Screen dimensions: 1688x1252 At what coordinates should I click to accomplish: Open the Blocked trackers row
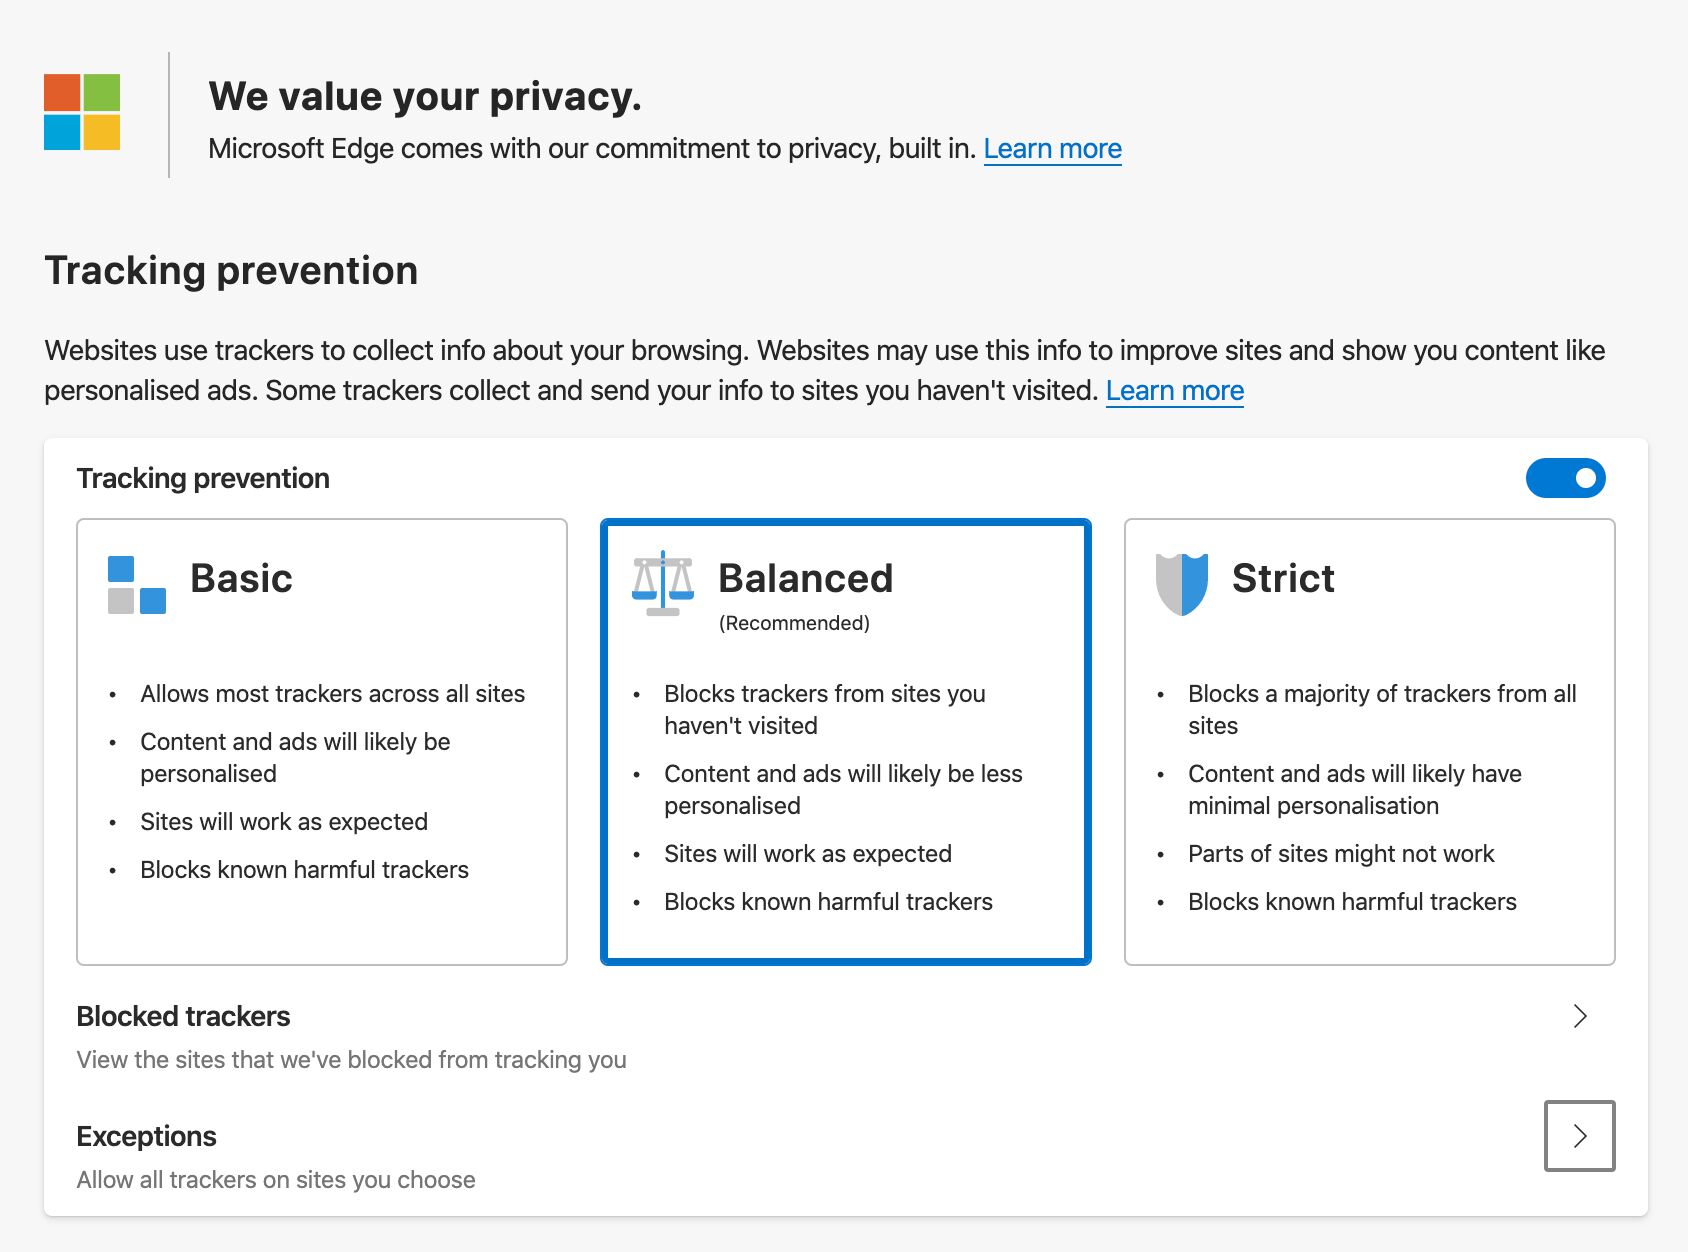[846, 1037]
